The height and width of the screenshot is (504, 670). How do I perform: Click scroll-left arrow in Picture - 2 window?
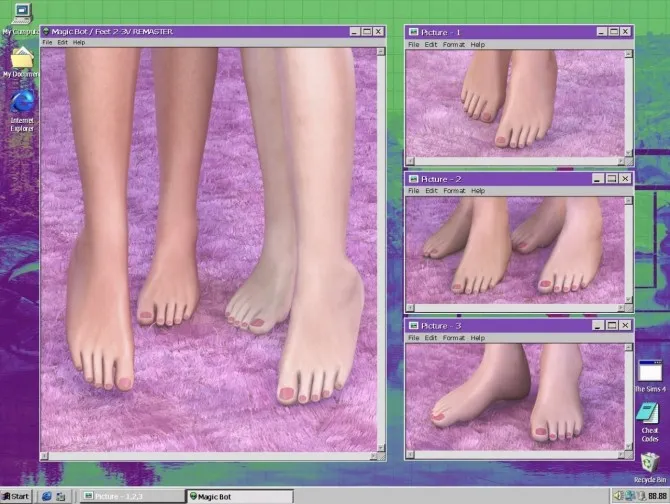click(410, 308)
